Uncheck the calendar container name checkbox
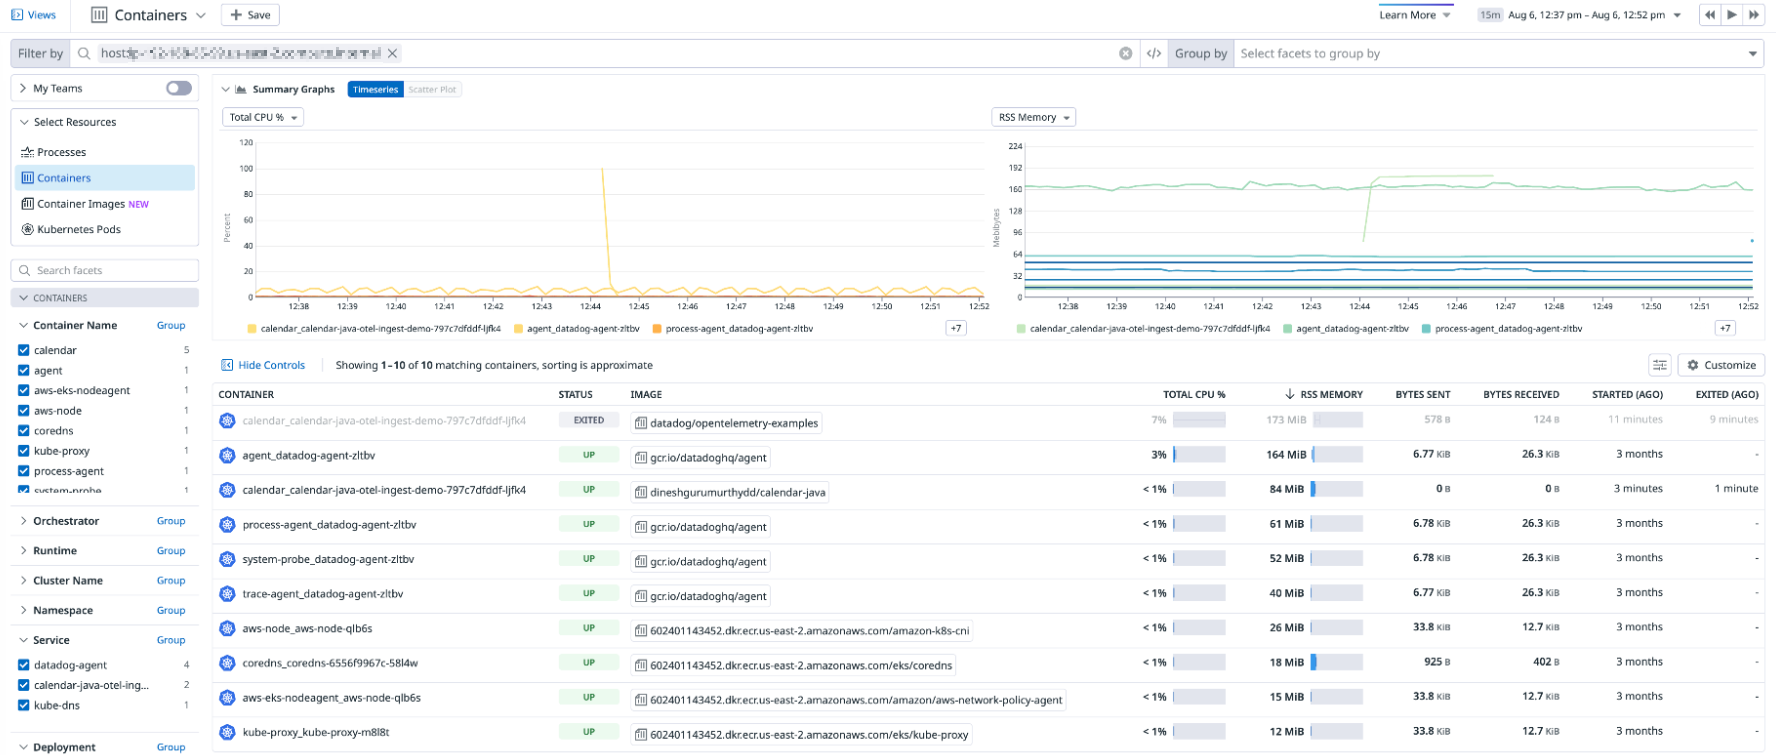Screen dimensions: 1776x755 click(24, 350)
